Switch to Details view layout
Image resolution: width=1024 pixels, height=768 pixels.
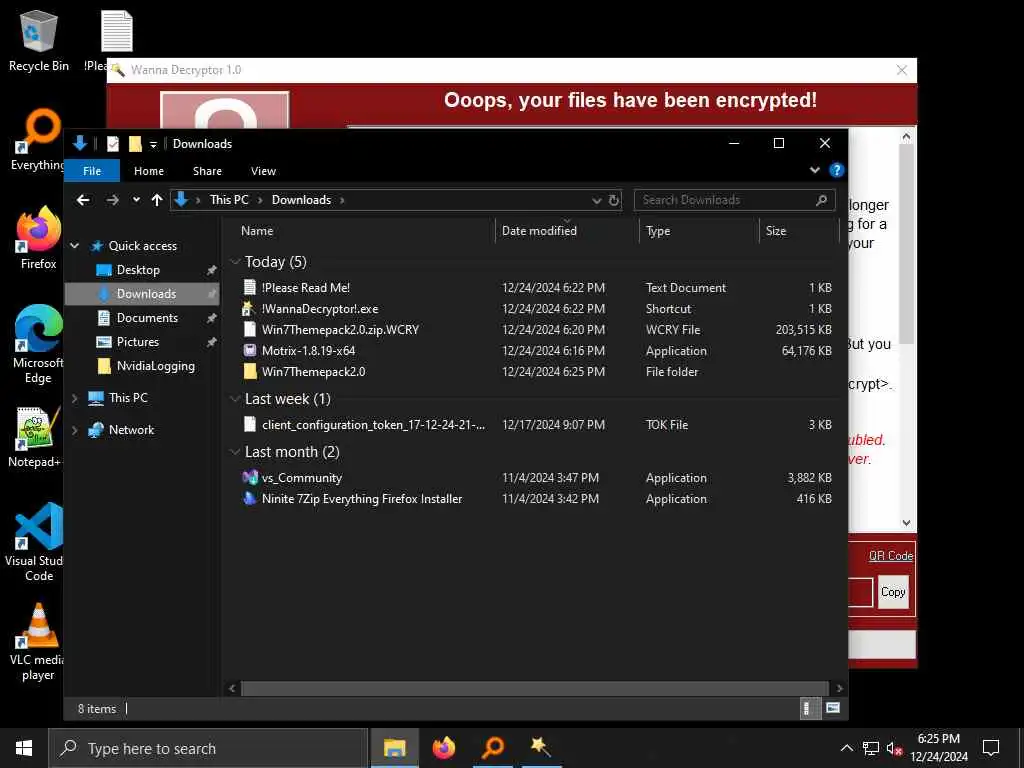pos(810,709)
